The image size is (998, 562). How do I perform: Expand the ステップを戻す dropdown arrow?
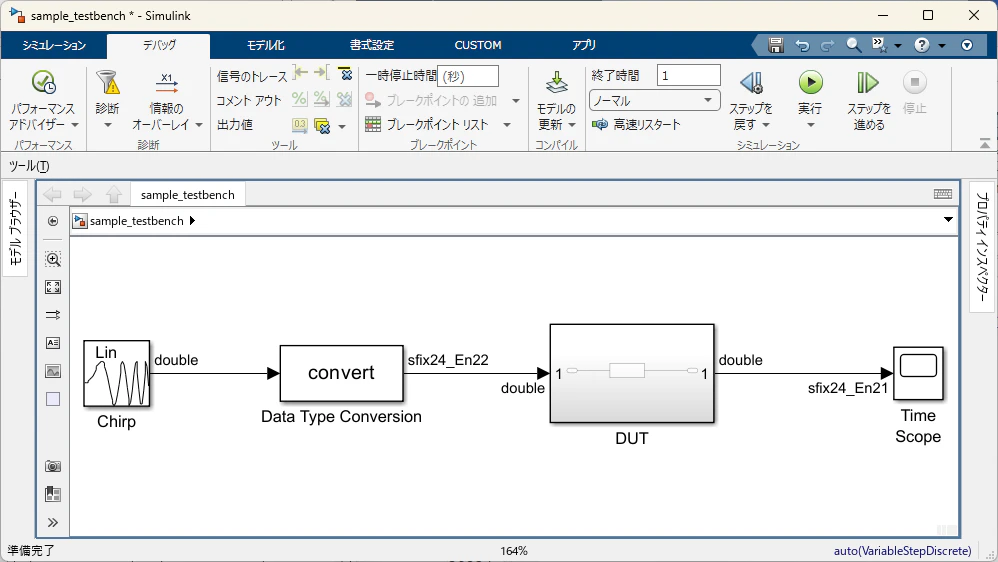tap(766, 125)
